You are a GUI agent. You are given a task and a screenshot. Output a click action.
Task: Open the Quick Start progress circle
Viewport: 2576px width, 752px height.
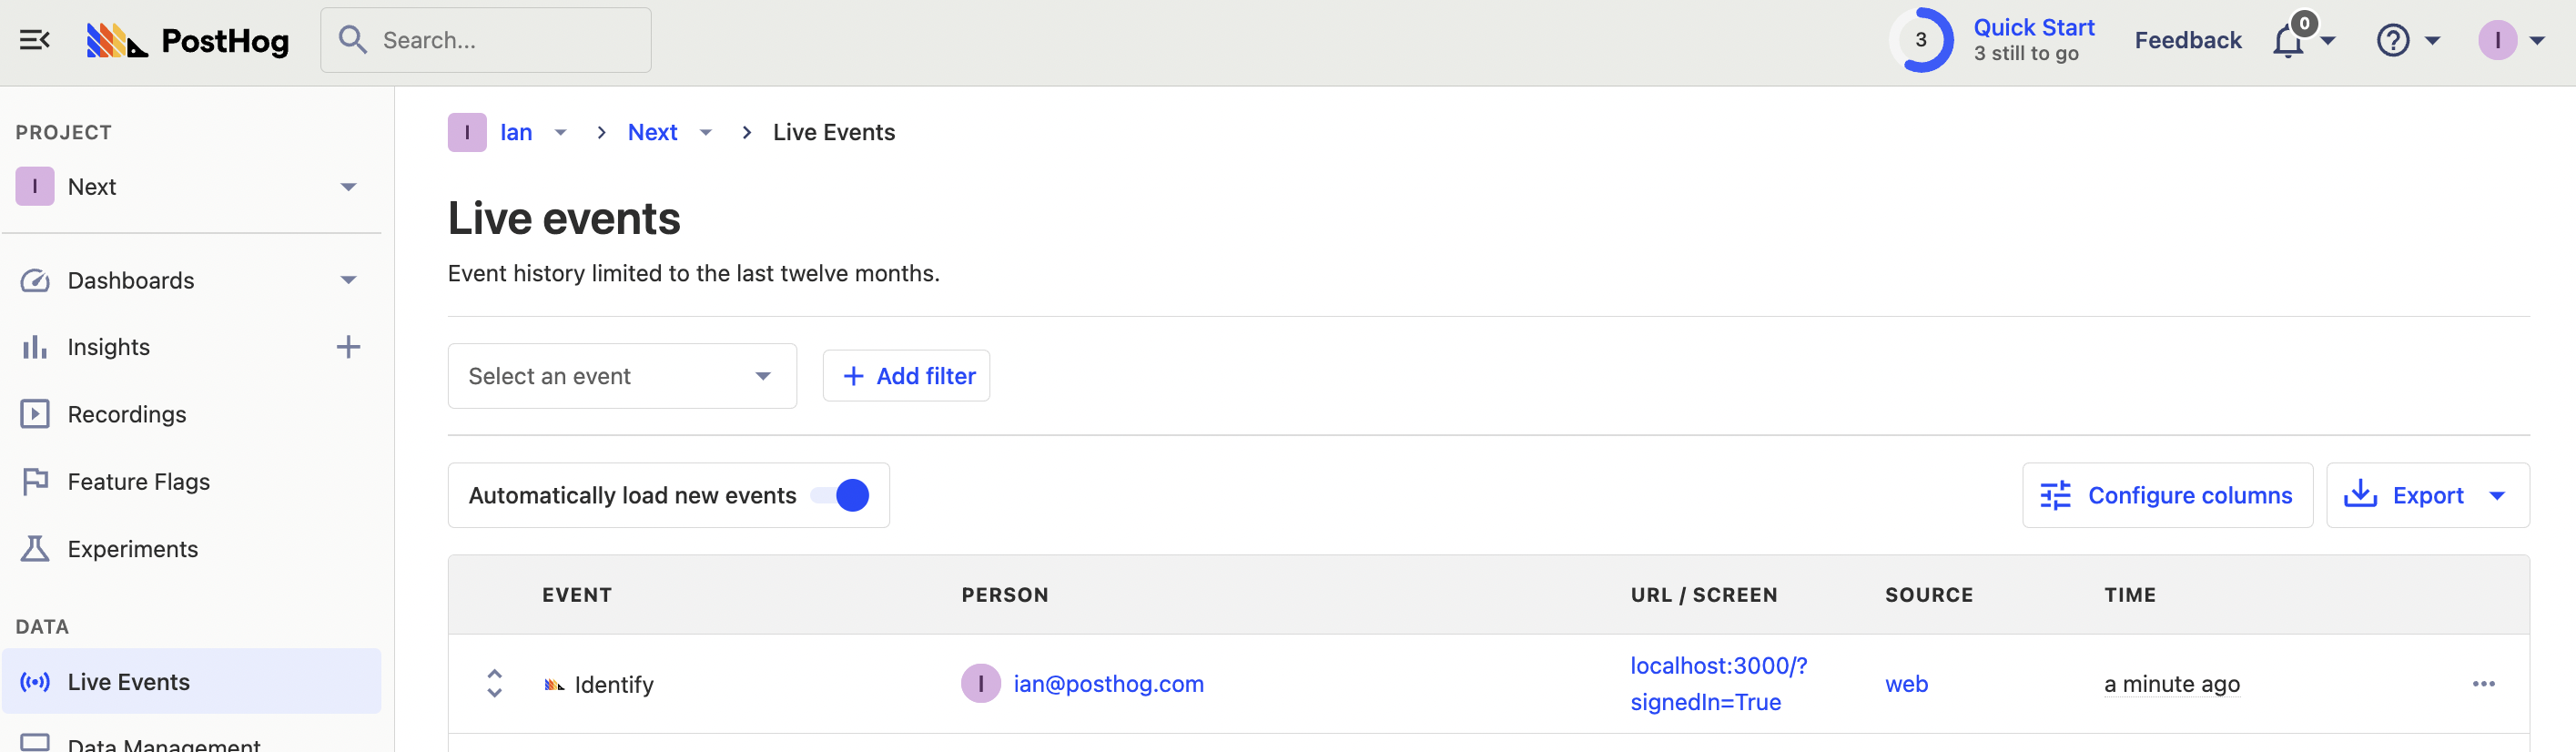1921,40
